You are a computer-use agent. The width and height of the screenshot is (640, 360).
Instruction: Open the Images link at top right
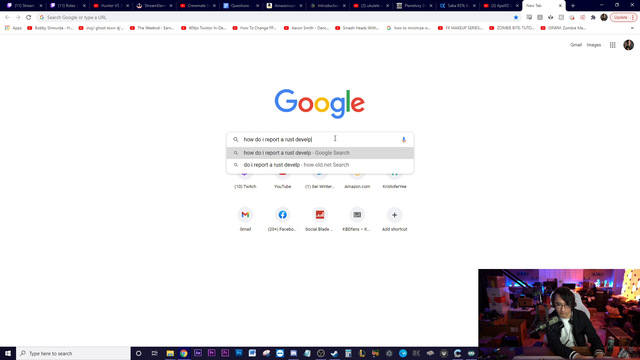point(594,45)
